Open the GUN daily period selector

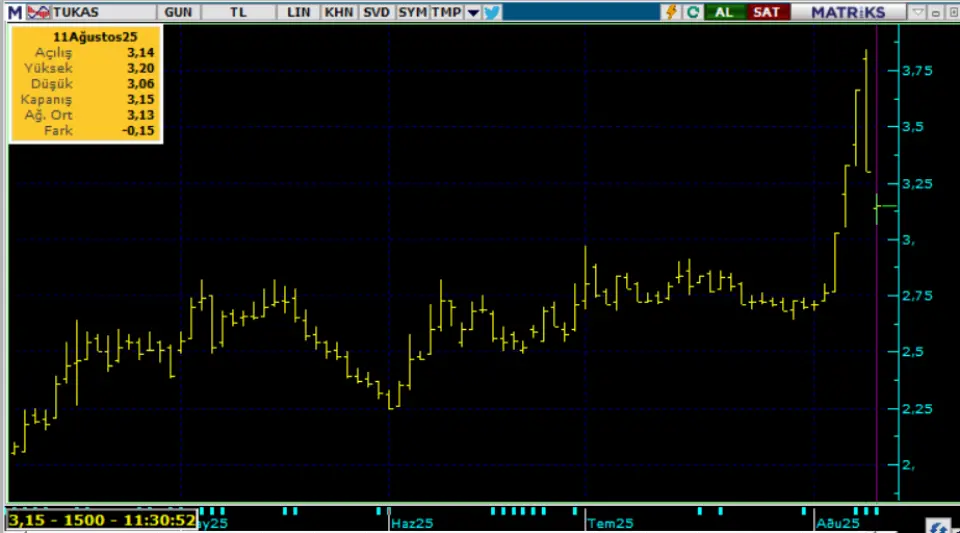pos(178,12)
